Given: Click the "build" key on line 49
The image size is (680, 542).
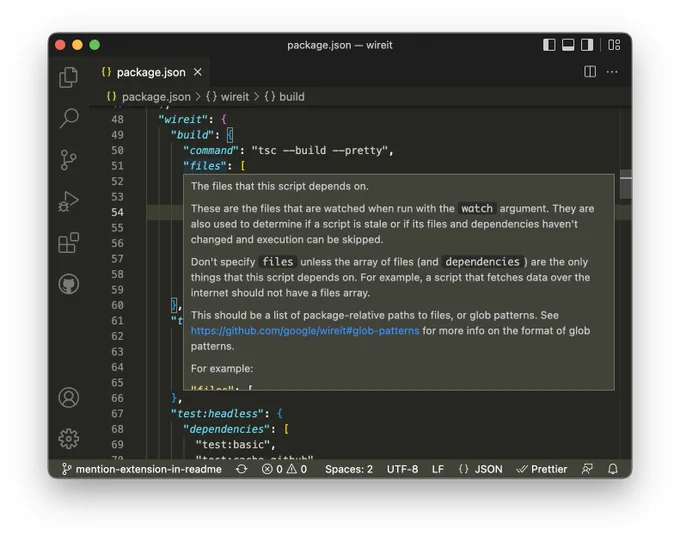Looking at the screenshot, I should 192,135.
